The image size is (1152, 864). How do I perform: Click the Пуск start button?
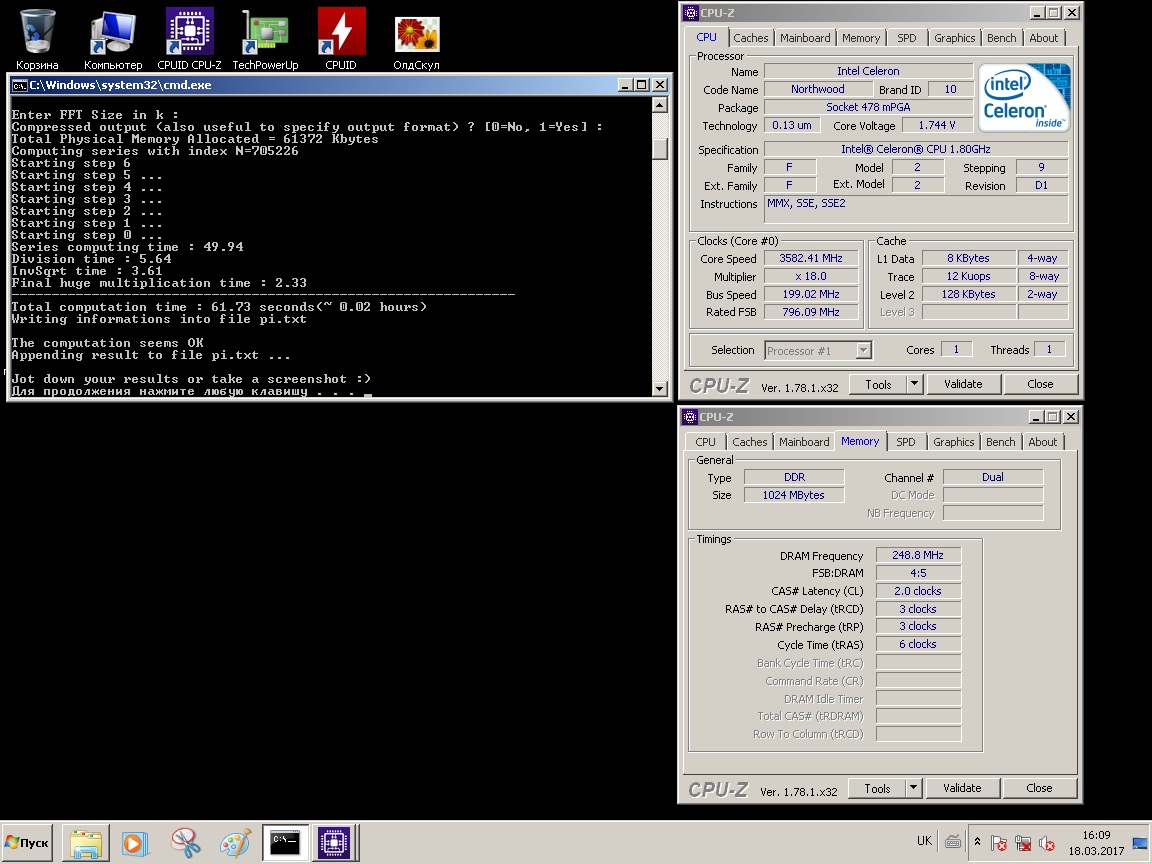(x=27, y=843)
